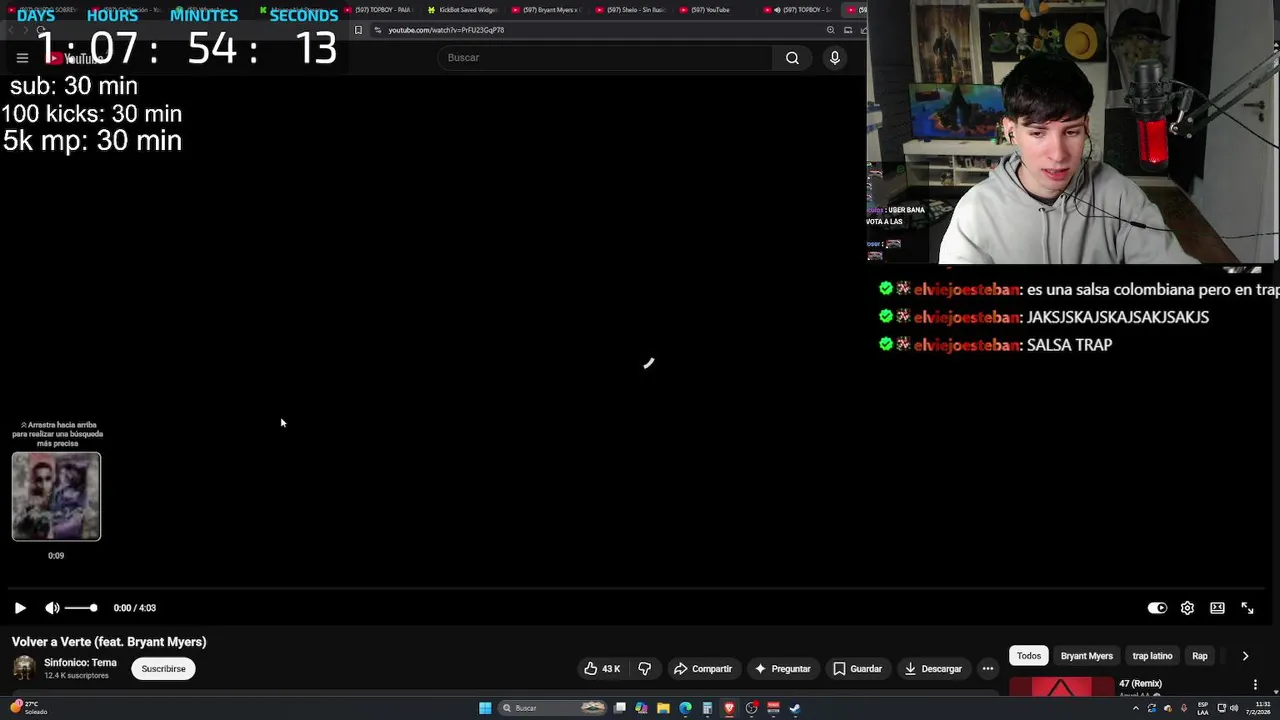
Task: Play the video
Action: click(20, 608)
